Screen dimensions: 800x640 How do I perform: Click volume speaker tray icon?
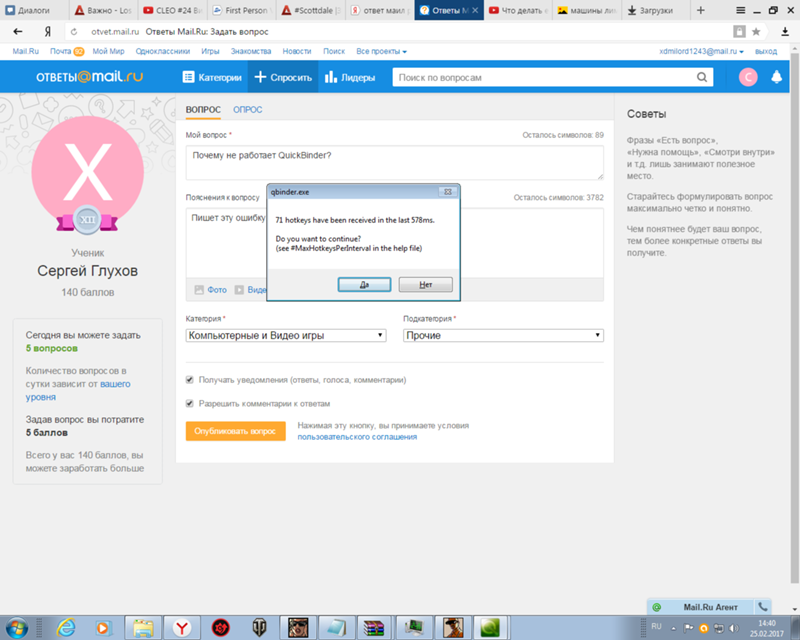point(734,628)
